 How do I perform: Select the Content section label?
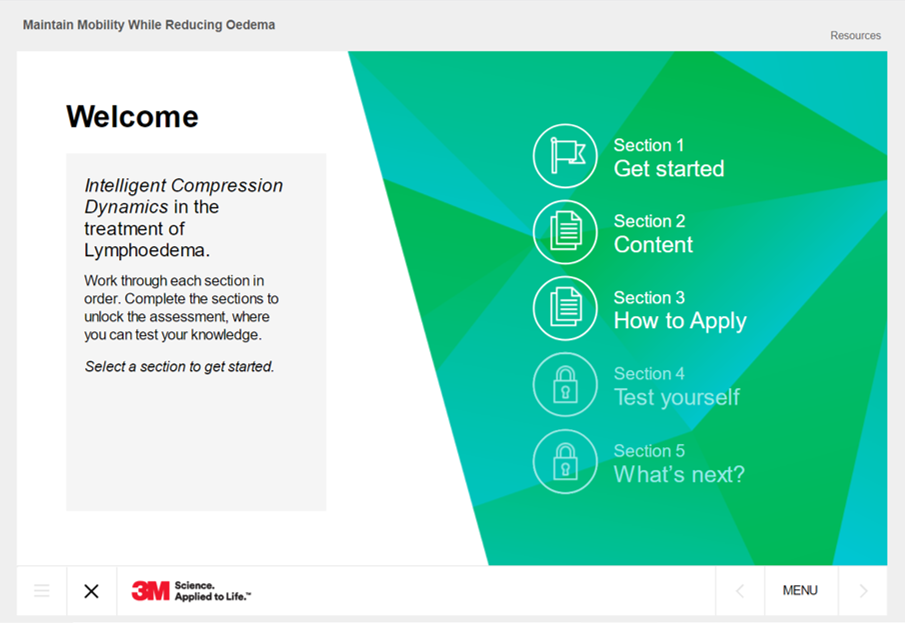pos(653,245)
